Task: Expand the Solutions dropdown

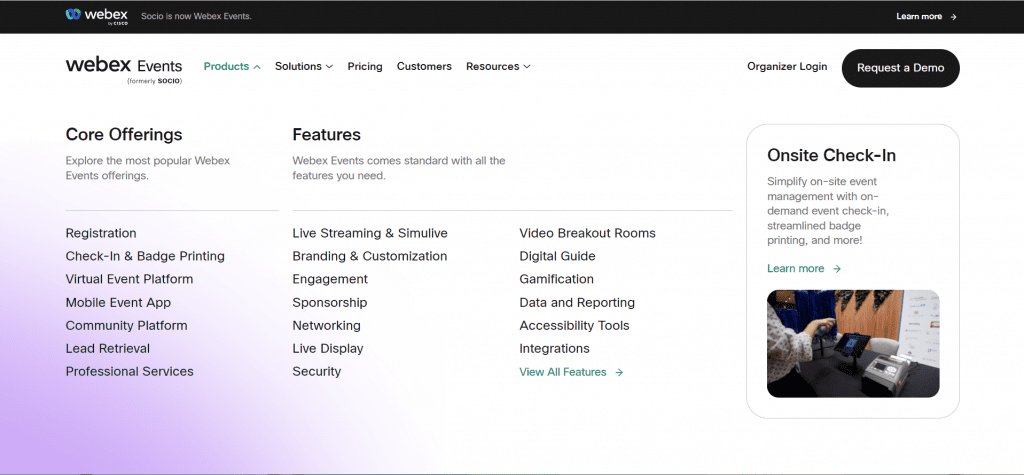Action: (304, 67)
